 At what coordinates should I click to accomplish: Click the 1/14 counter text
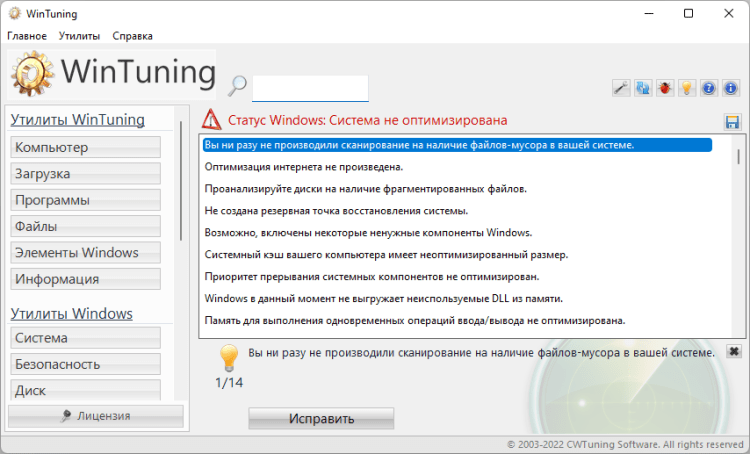[x=229, y=383]
